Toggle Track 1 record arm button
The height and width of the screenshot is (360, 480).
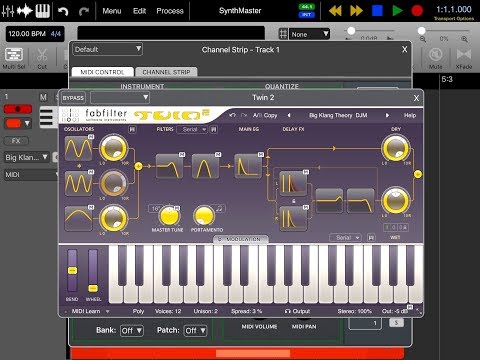pos(18,109)
